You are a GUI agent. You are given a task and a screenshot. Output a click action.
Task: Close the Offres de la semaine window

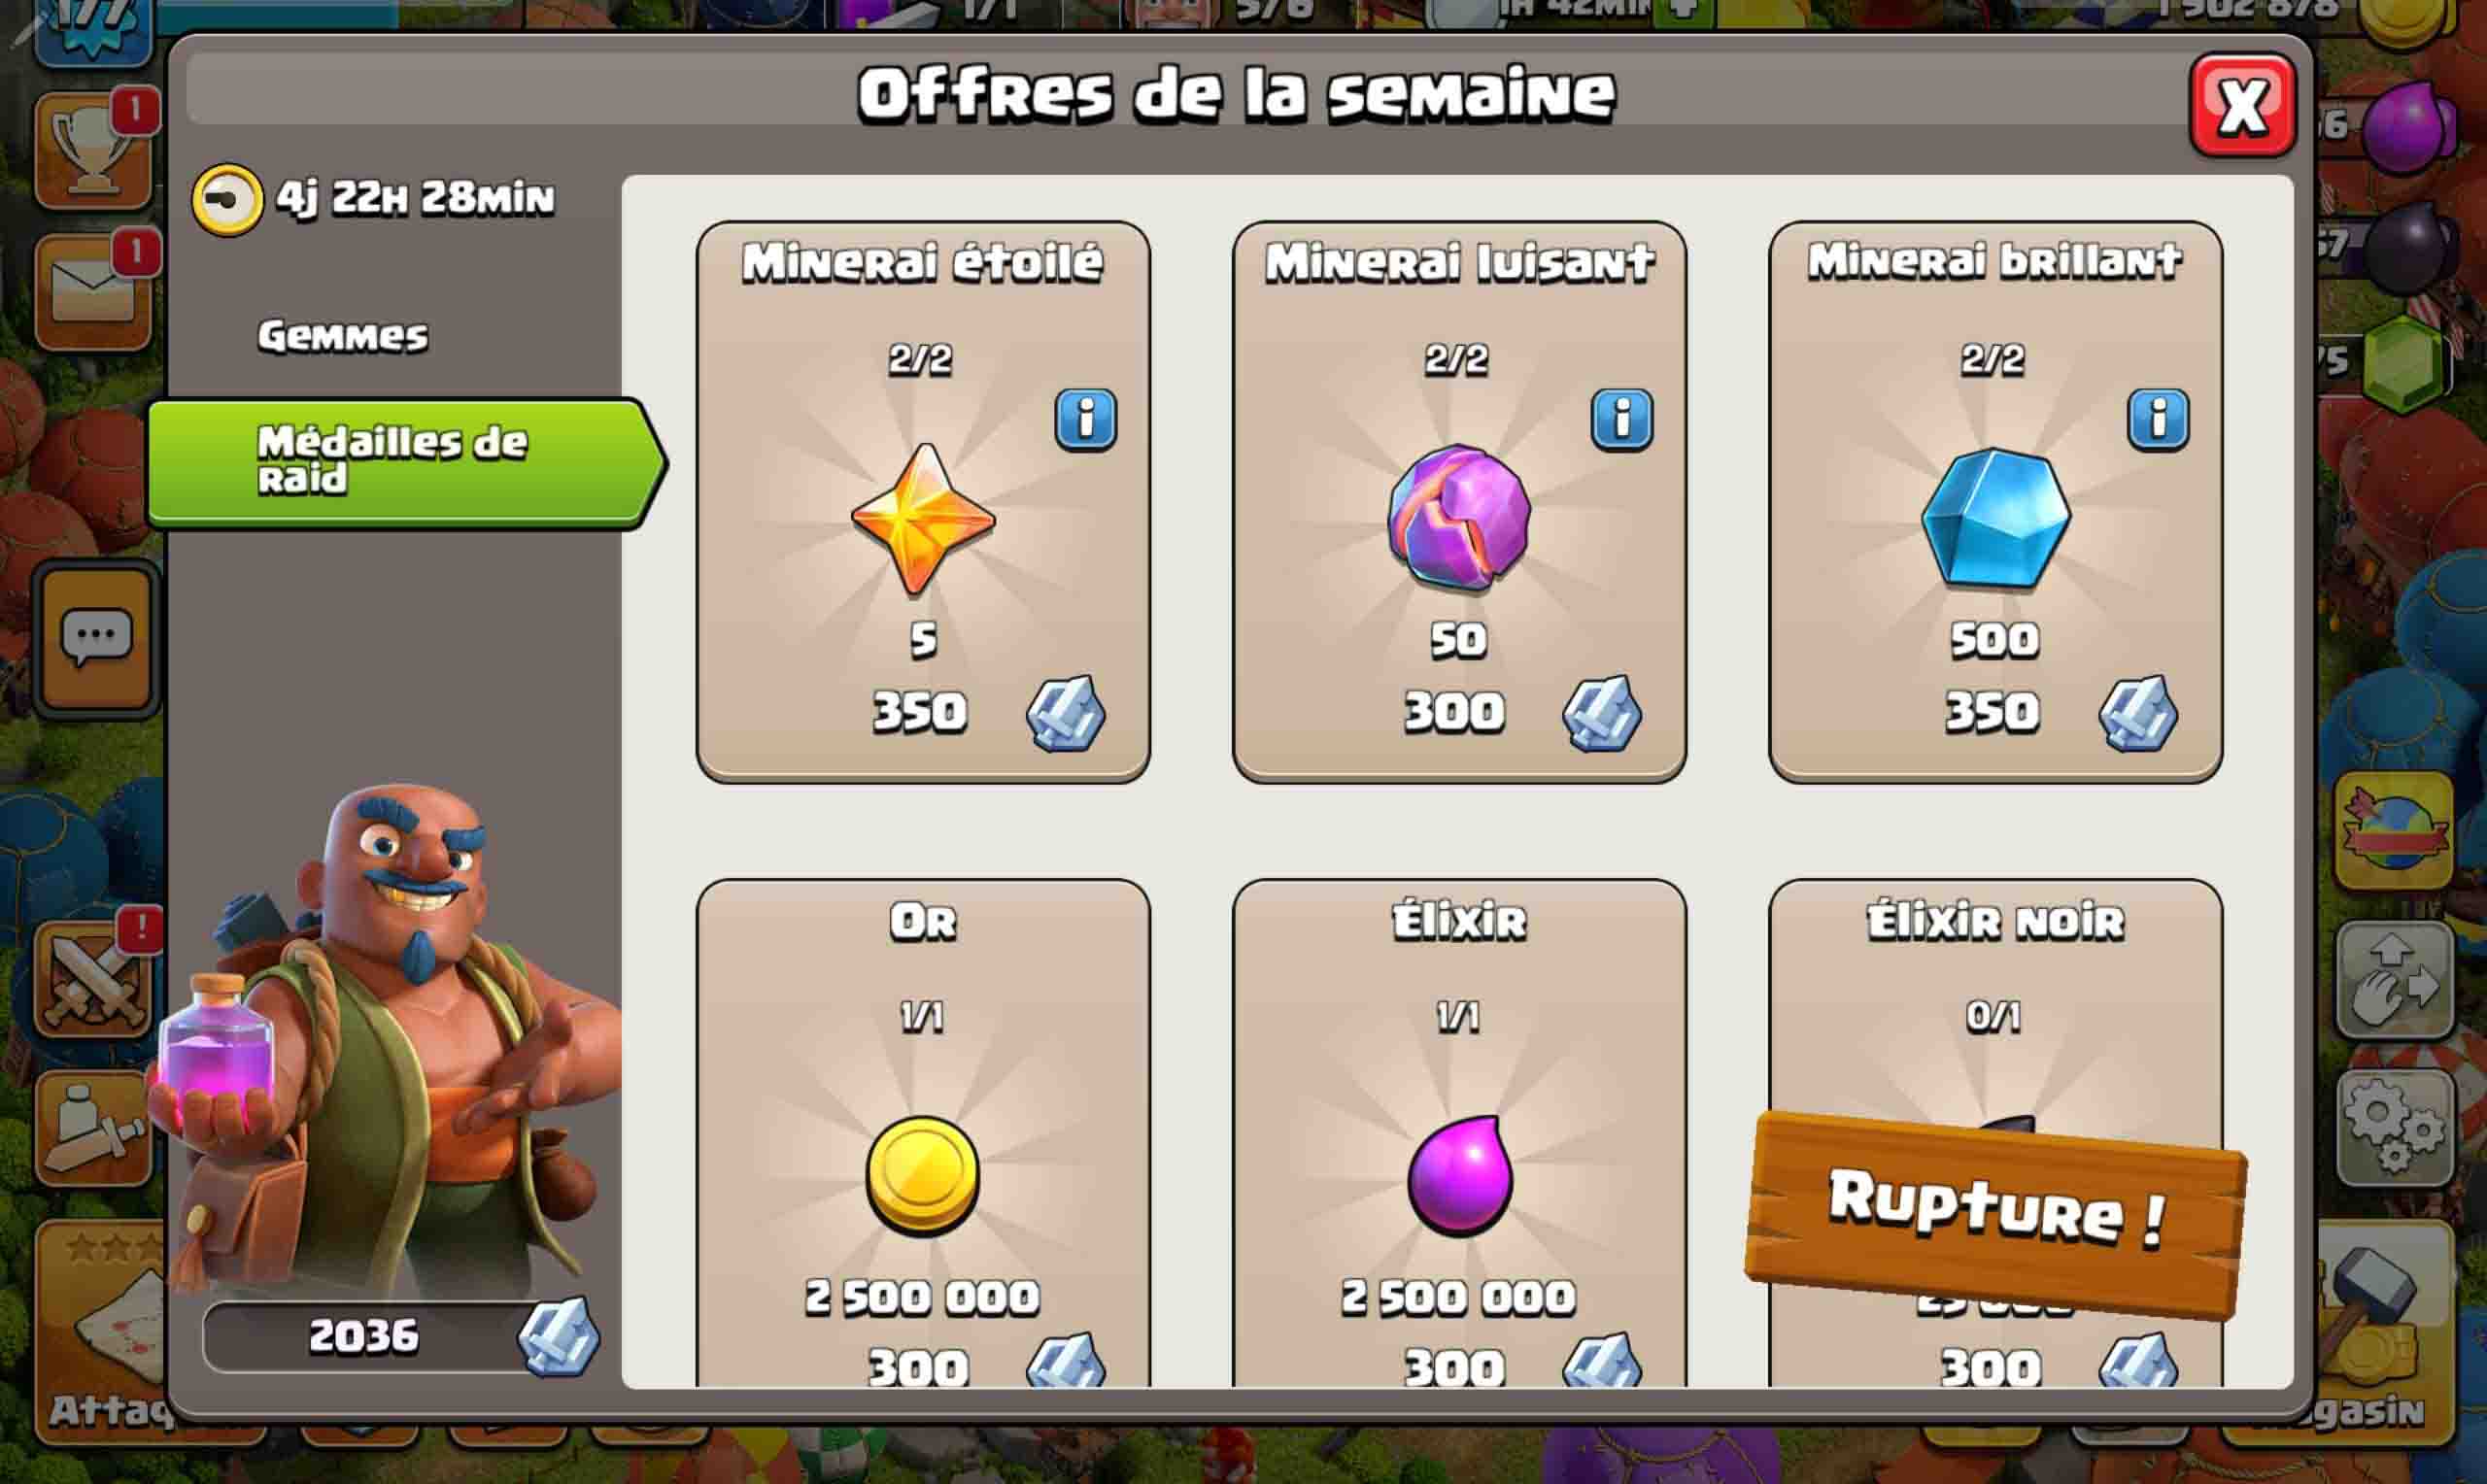point(2243,106)
